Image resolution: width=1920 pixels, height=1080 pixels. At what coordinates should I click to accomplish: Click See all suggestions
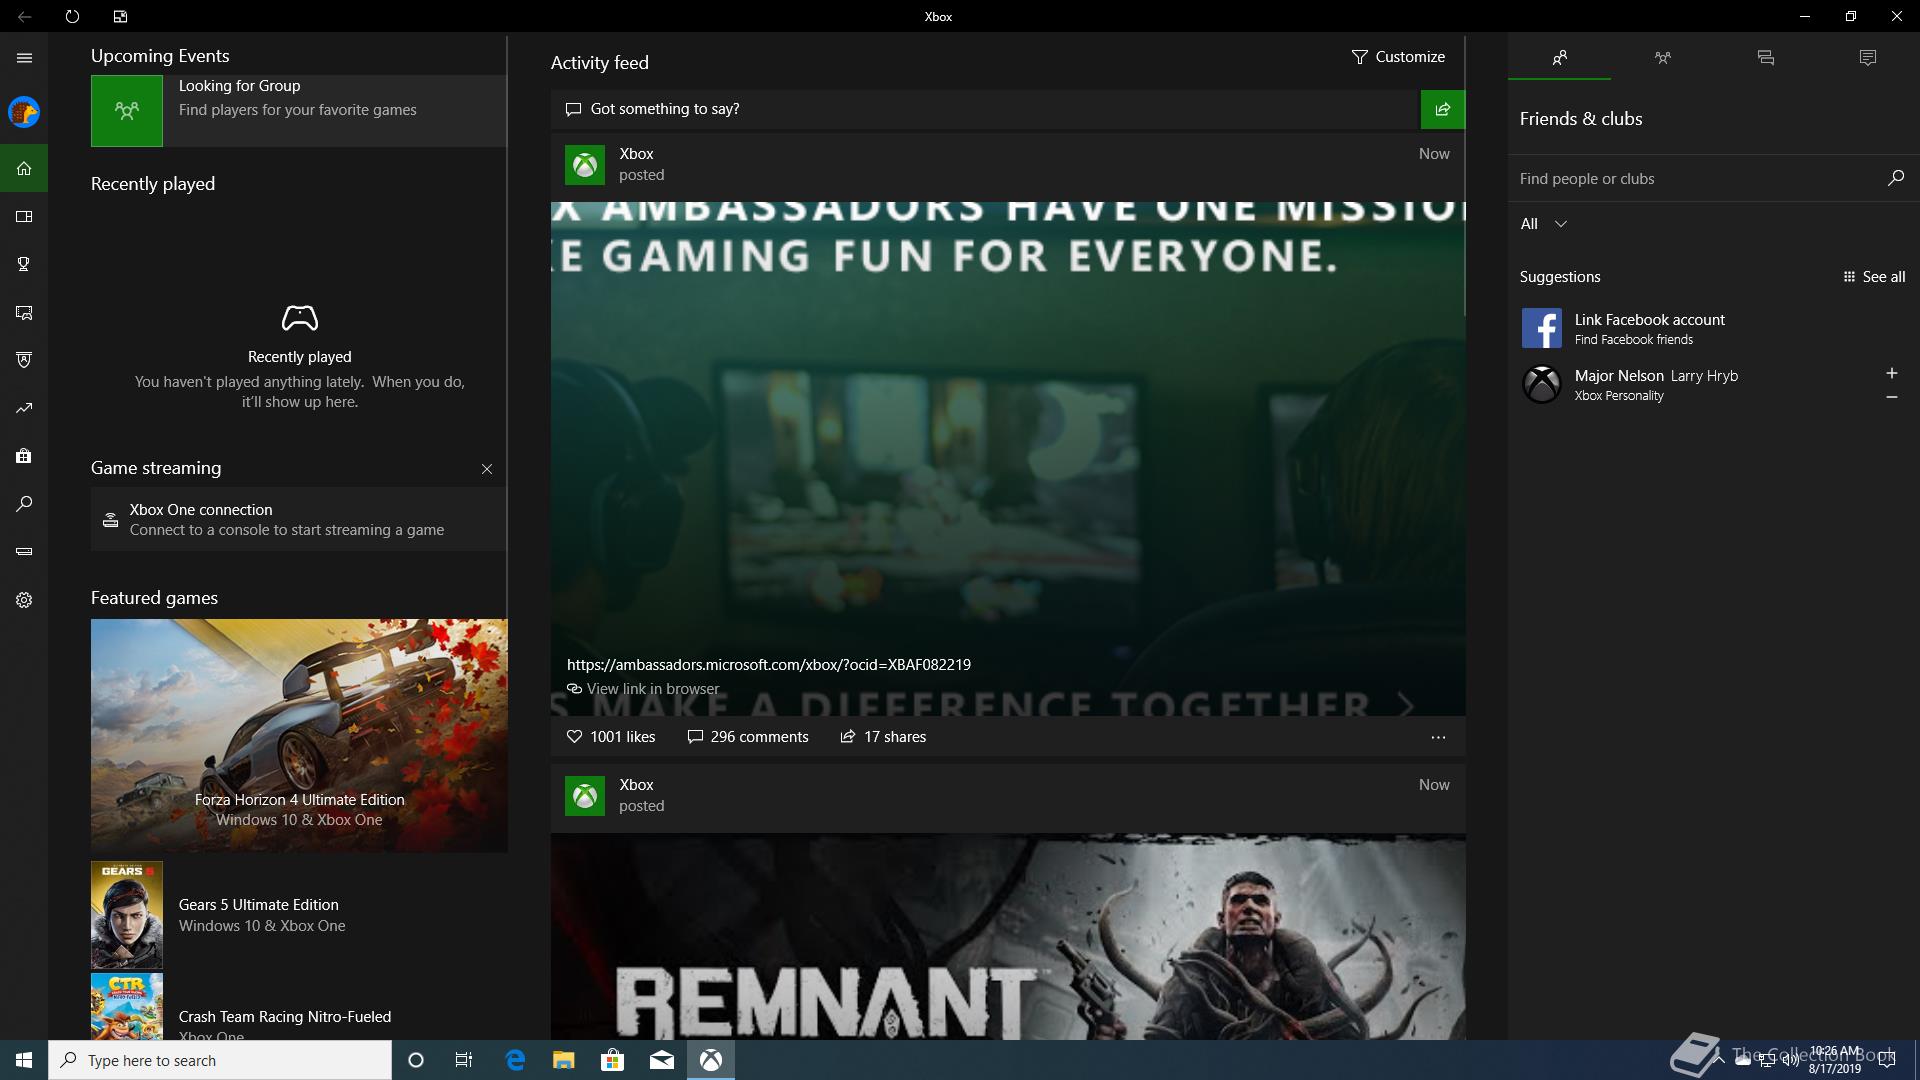click(x=1874, y=277)
